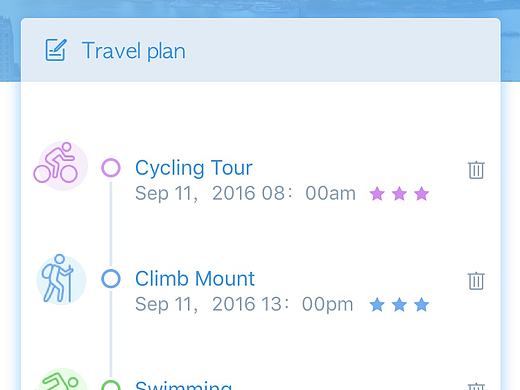Delete the Swimming entry with trash icon
The height and width of the screenshot is (390, 520).
476,386
